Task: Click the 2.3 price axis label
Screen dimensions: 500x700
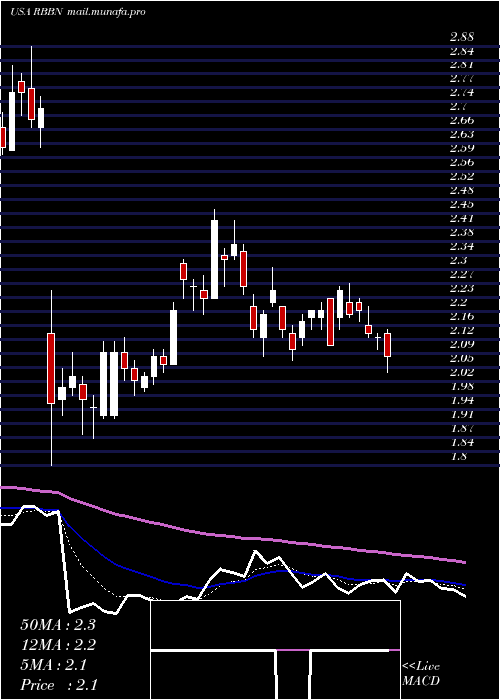Action: (458, 260)
